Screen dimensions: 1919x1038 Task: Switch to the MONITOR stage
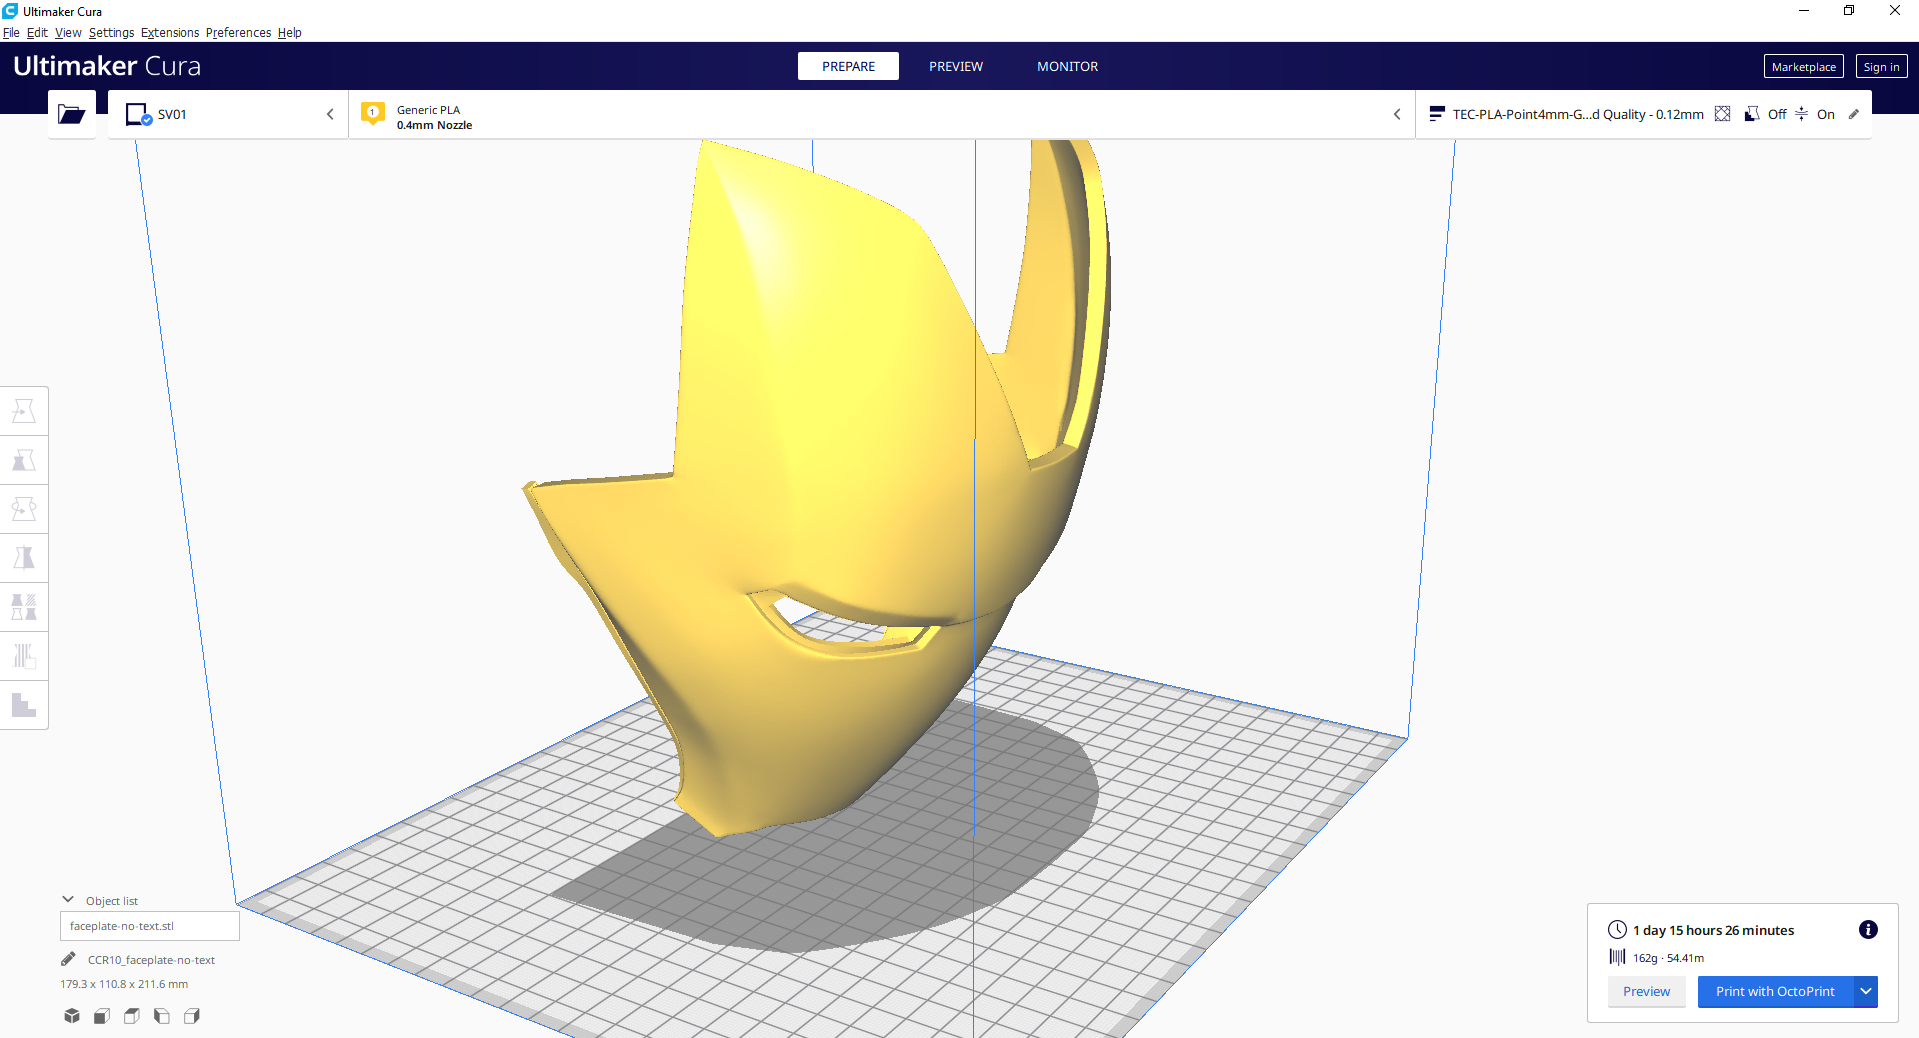click(x=1067, y=66)
